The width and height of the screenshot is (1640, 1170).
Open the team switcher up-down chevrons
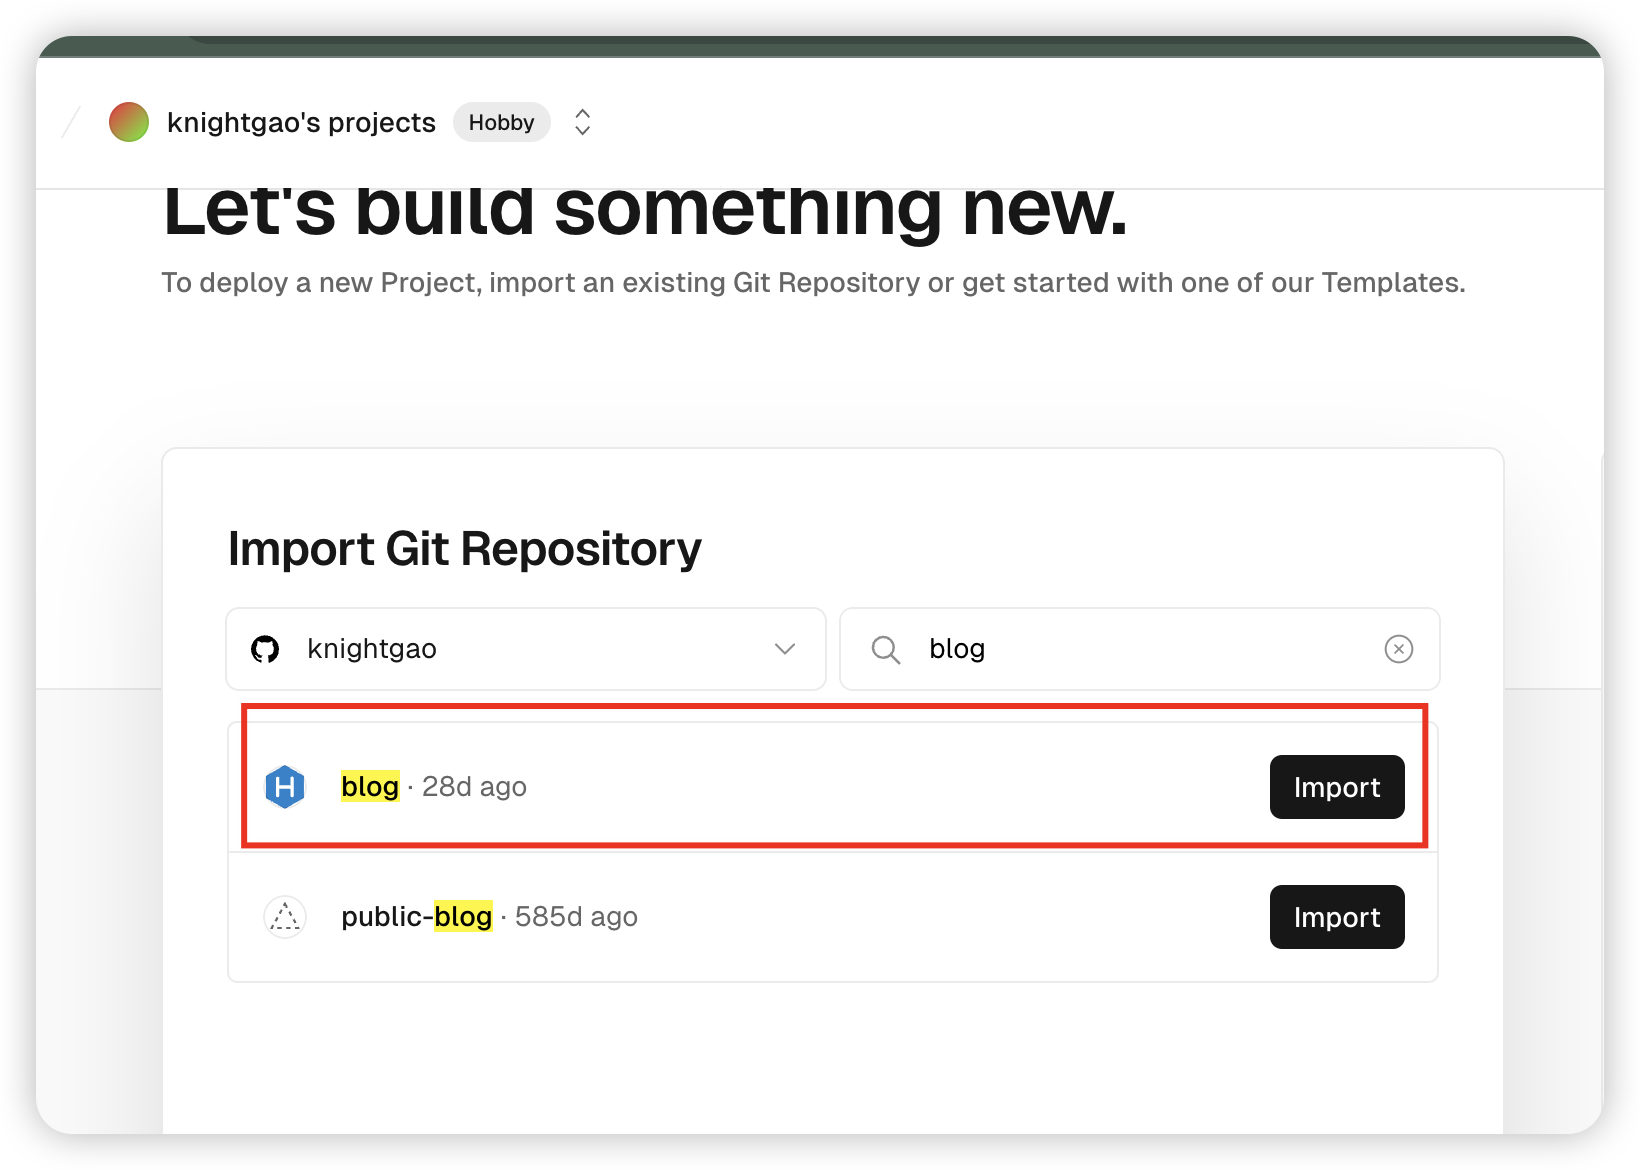pos(583,122)
